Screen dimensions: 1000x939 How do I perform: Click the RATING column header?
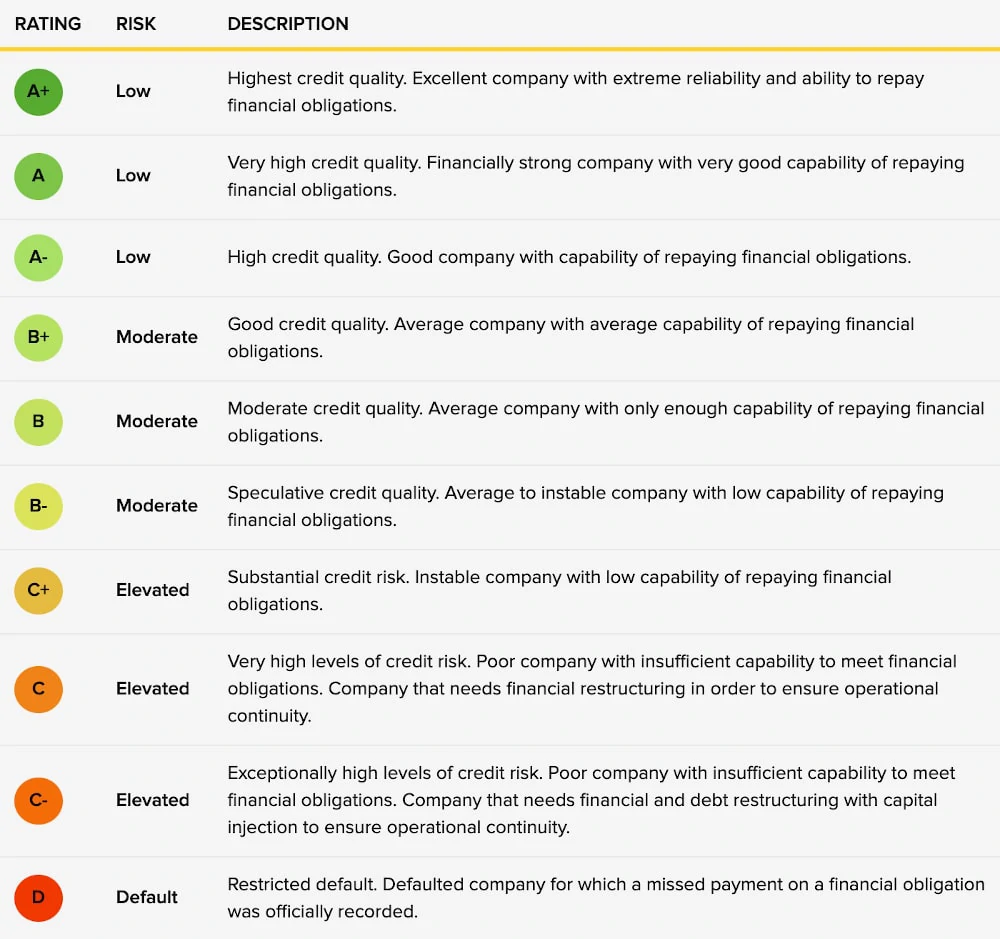coord(48,24)
